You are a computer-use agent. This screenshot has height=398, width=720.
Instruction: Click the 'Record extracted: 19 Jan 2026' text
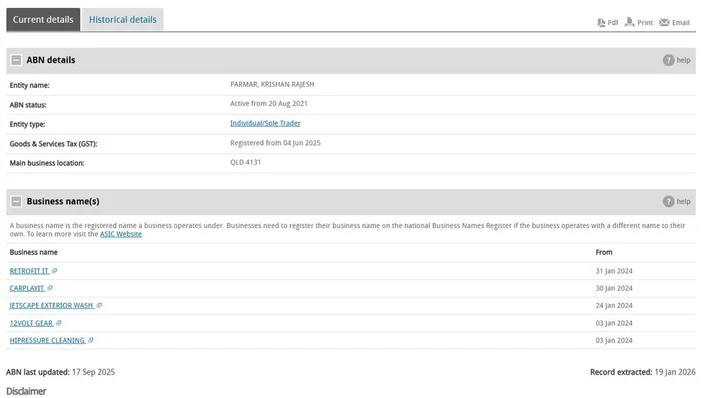tap(643, 372)
